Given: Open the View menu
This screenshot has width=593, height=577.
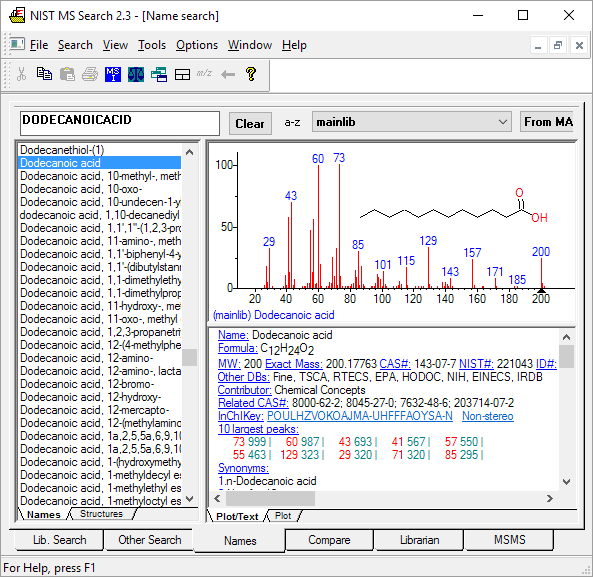Looking at the screenshot, I should pos(115,45).
